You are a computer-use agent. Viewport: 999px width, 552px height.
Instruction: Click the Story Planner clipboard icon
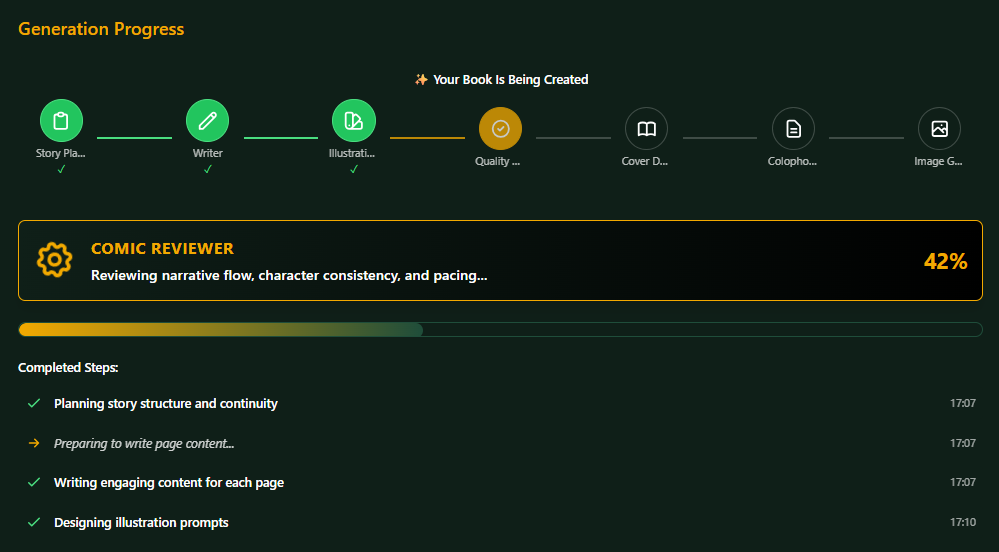coord(61,122)
